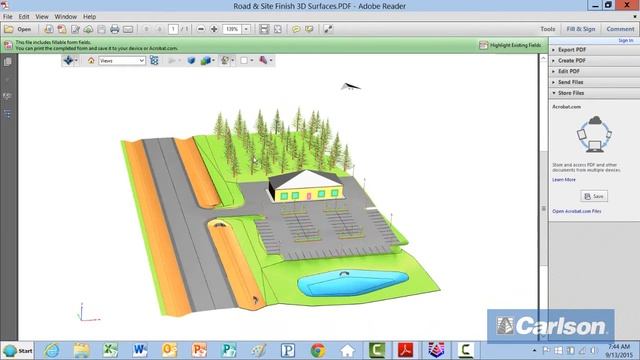This screenshot has width=640, height=360.
Task: Click the Add sticky note icon
Action: click(x=296, y=29)
